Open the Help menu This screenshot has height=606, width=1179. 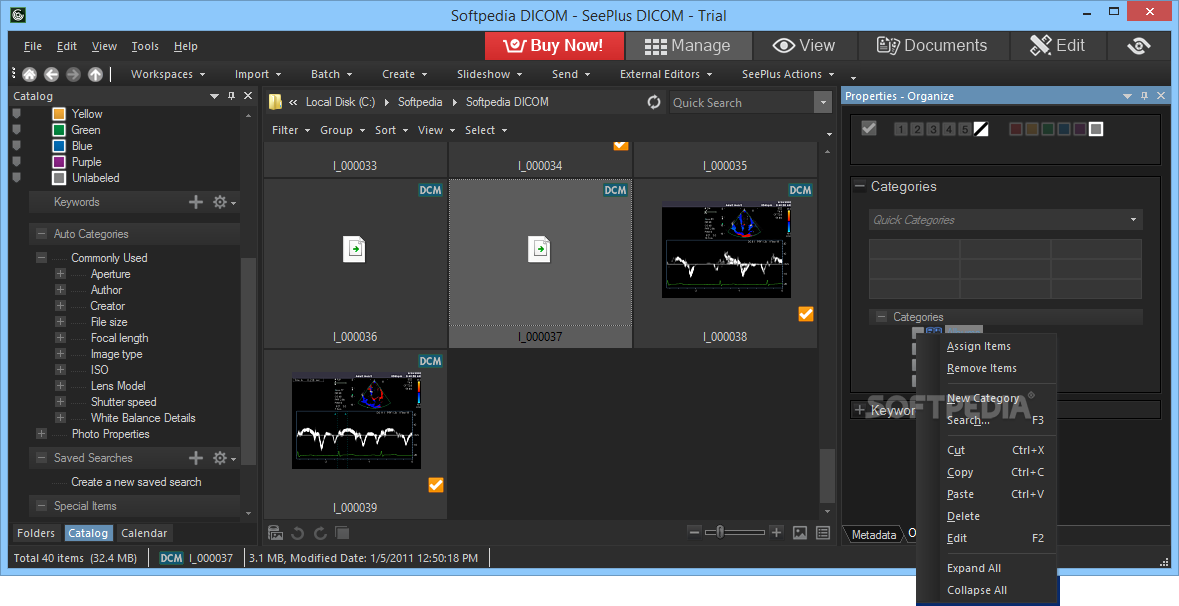coord(186,46)
